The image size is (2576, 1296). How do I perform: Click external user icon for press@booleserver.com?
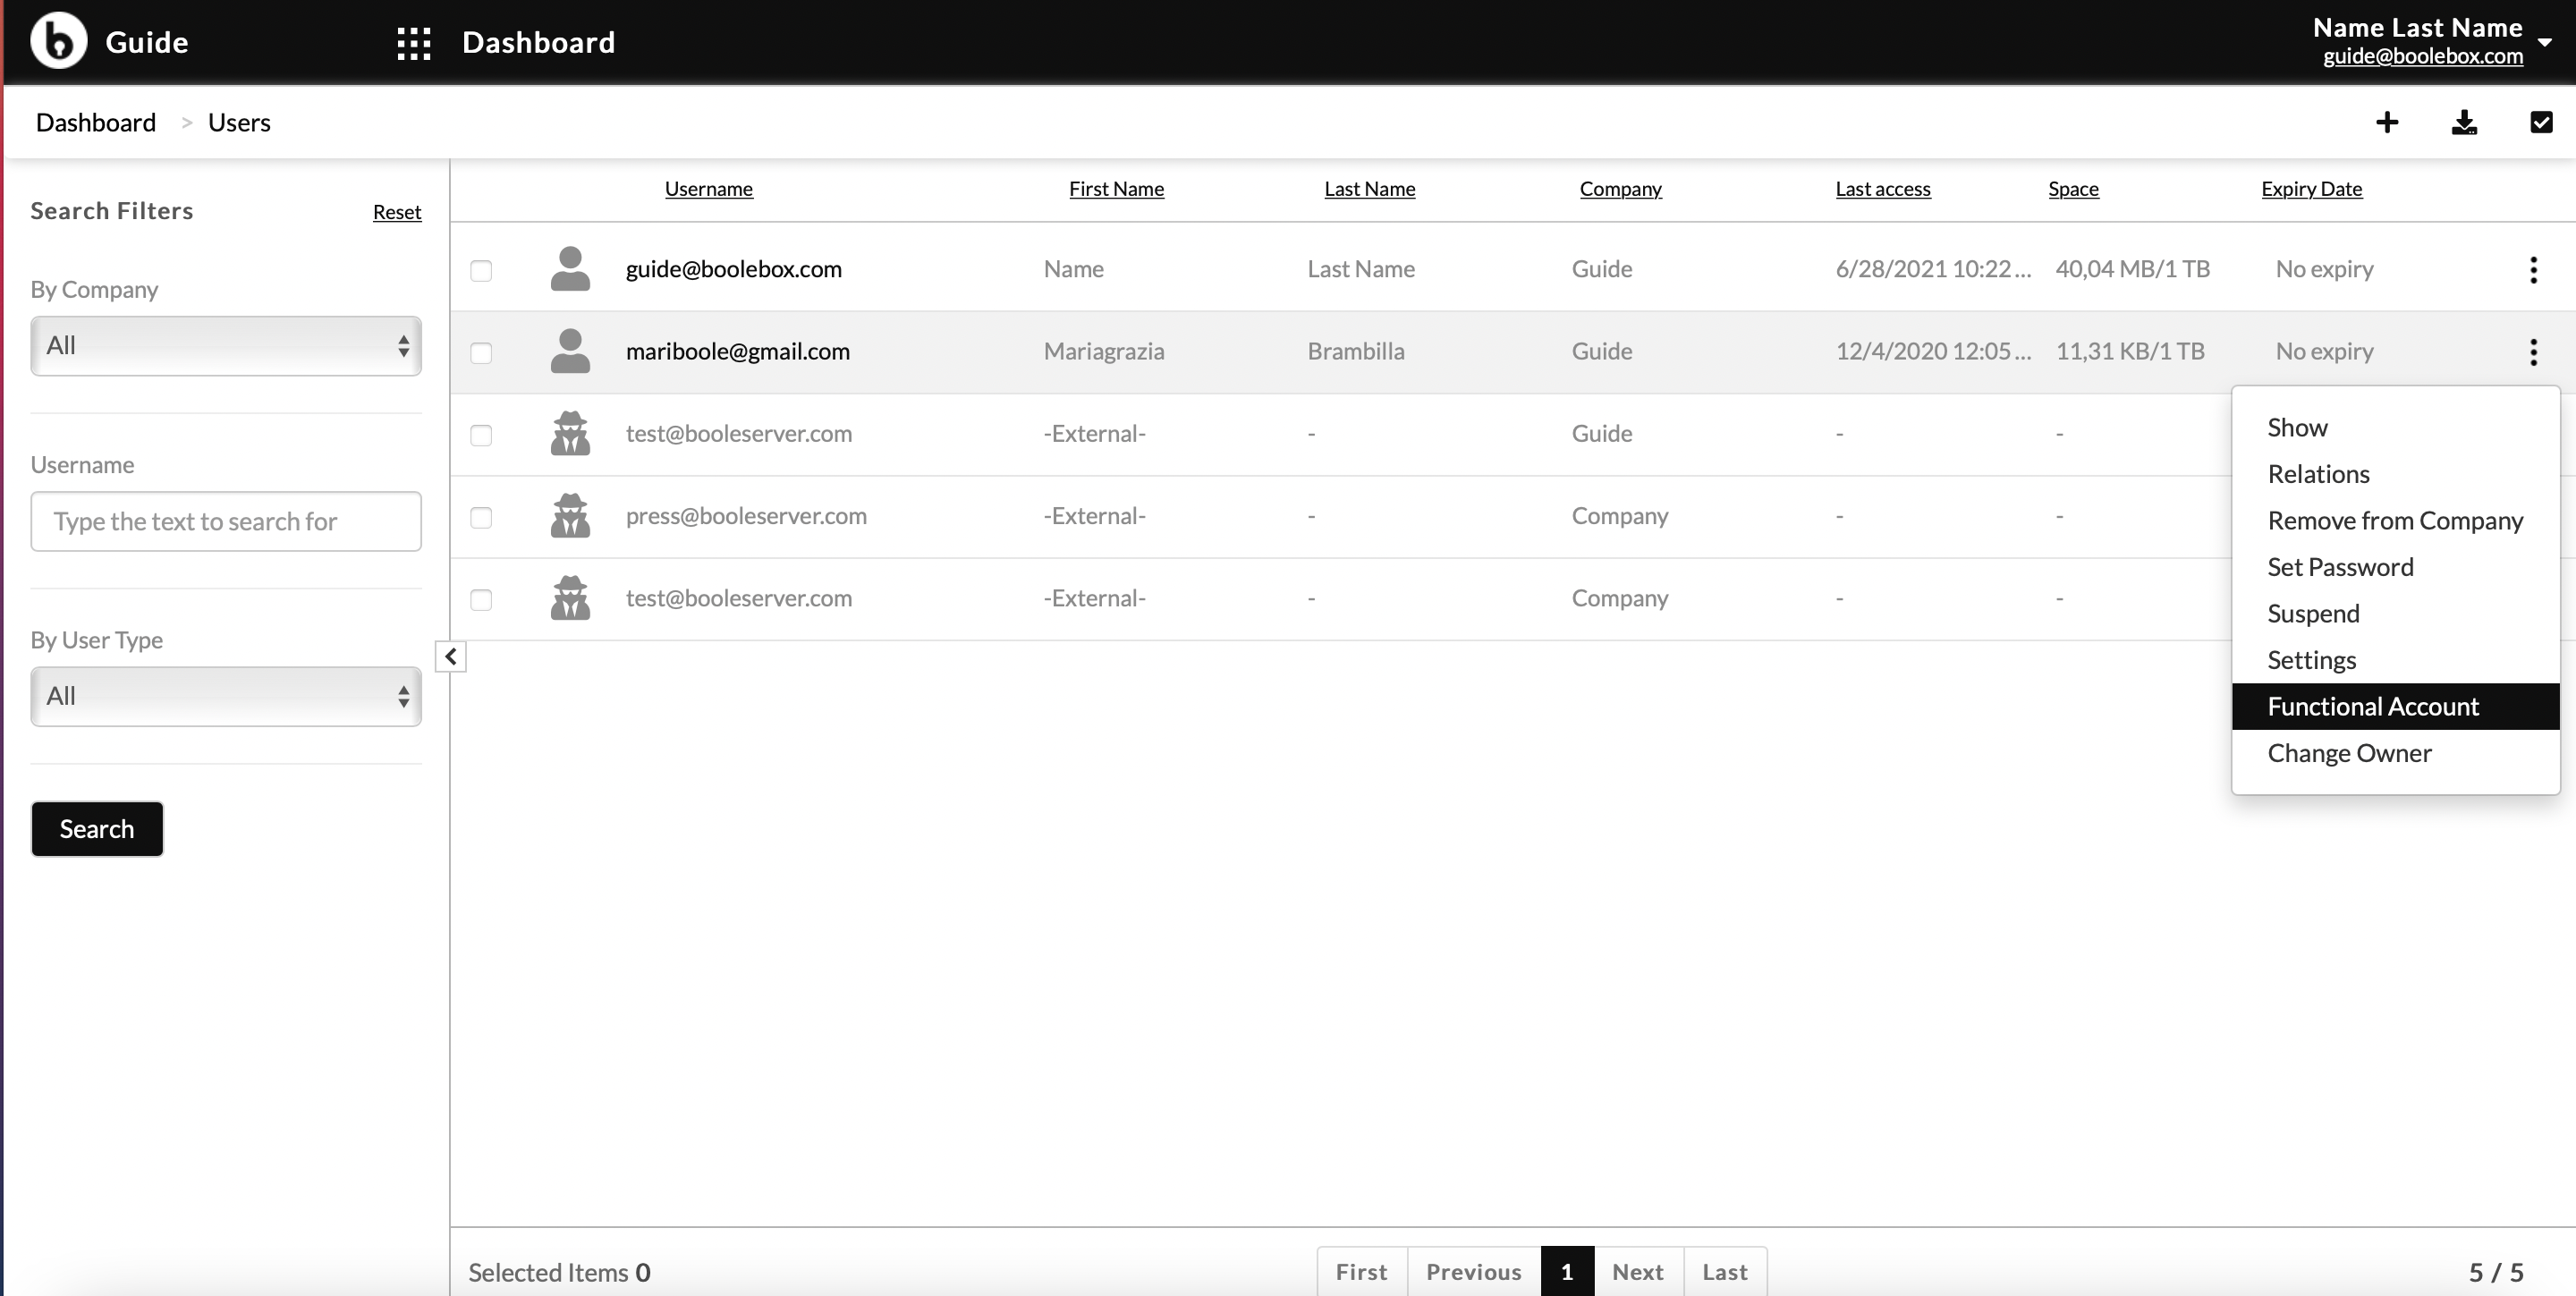coord(570,516)
